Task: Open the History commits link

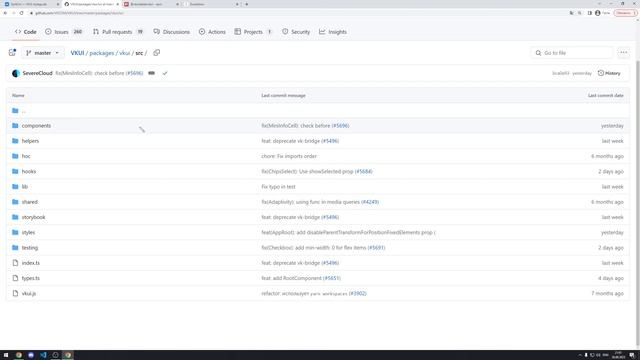Action: (609, 73)
